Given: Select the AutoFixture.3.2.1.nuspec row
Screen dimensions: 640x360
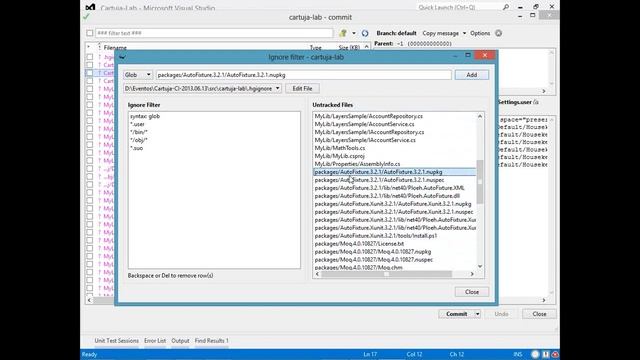Looking at the screenshot, I should click(379, 180).
